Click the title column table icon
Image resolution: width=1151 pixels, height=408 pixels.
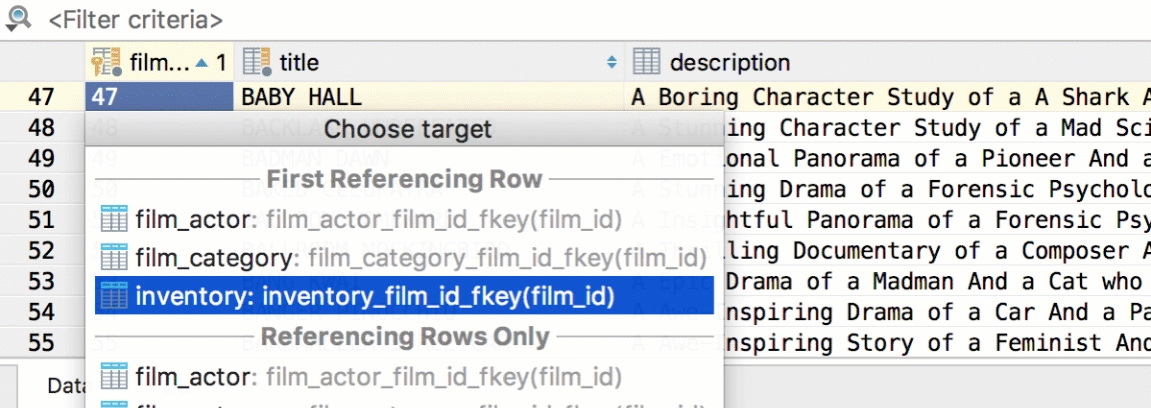pyautogui.click(x=257, y=62)
